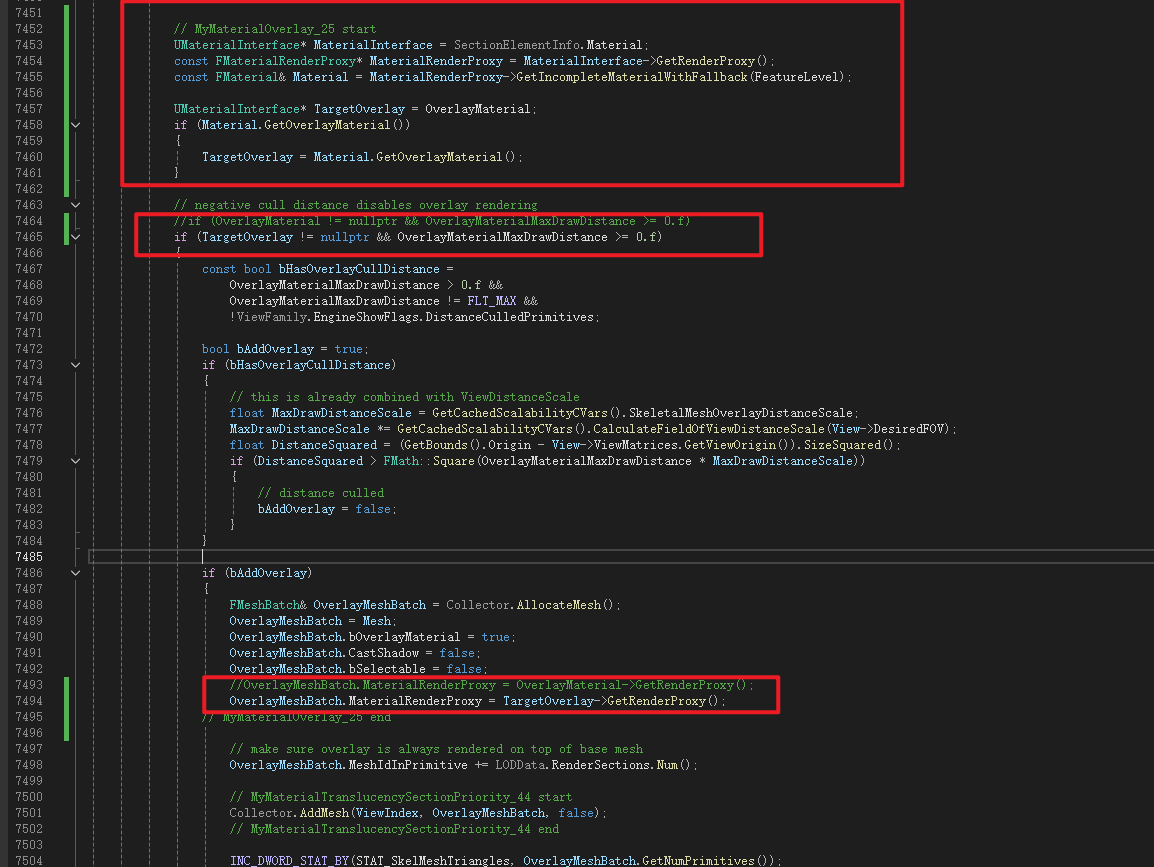Screen dimensions: 1154x867
Task: Click the green change bar beside line 7494
Action: pos(67,701)
